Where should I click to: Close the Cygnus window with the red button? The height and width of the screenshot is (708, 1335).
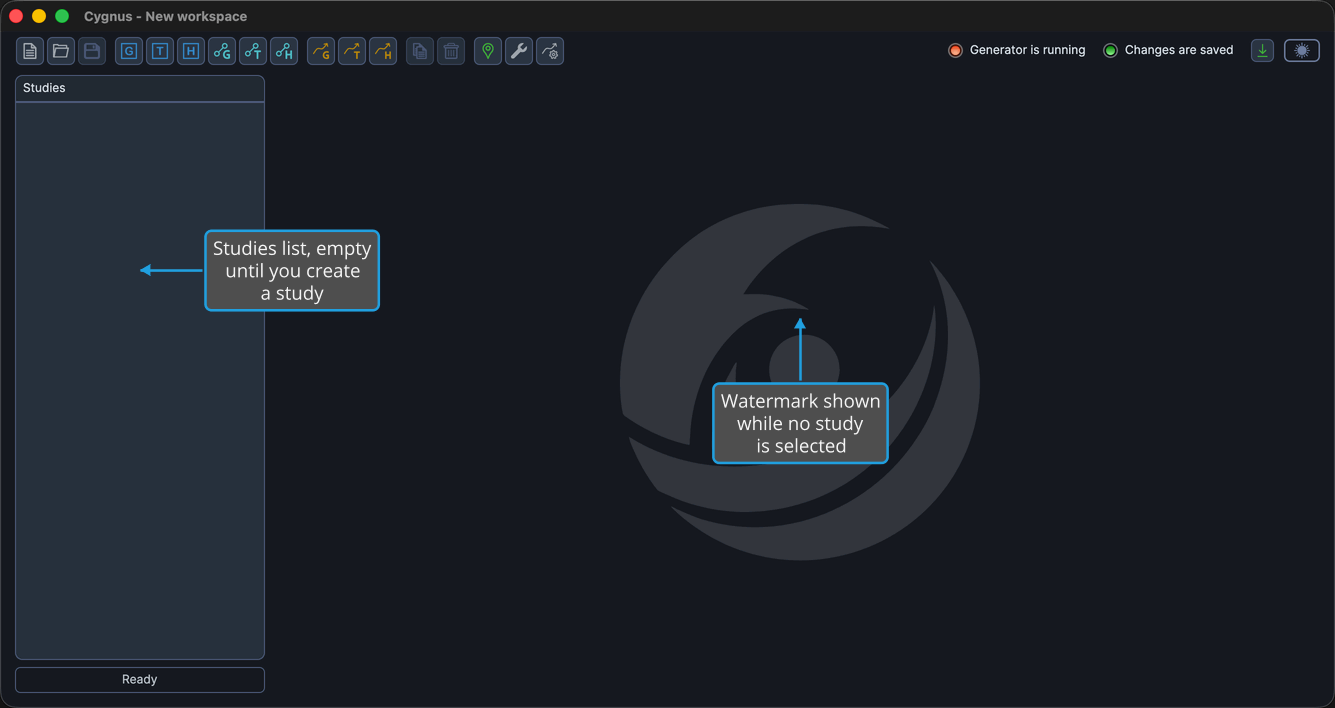coord(16,16)
